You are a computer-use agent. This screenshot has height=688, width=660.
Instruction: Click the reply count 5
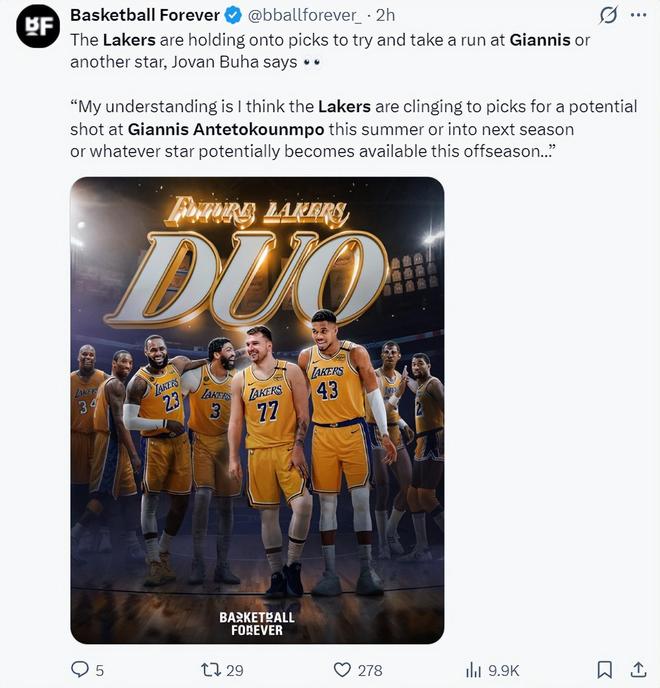(x=99, y=670)
